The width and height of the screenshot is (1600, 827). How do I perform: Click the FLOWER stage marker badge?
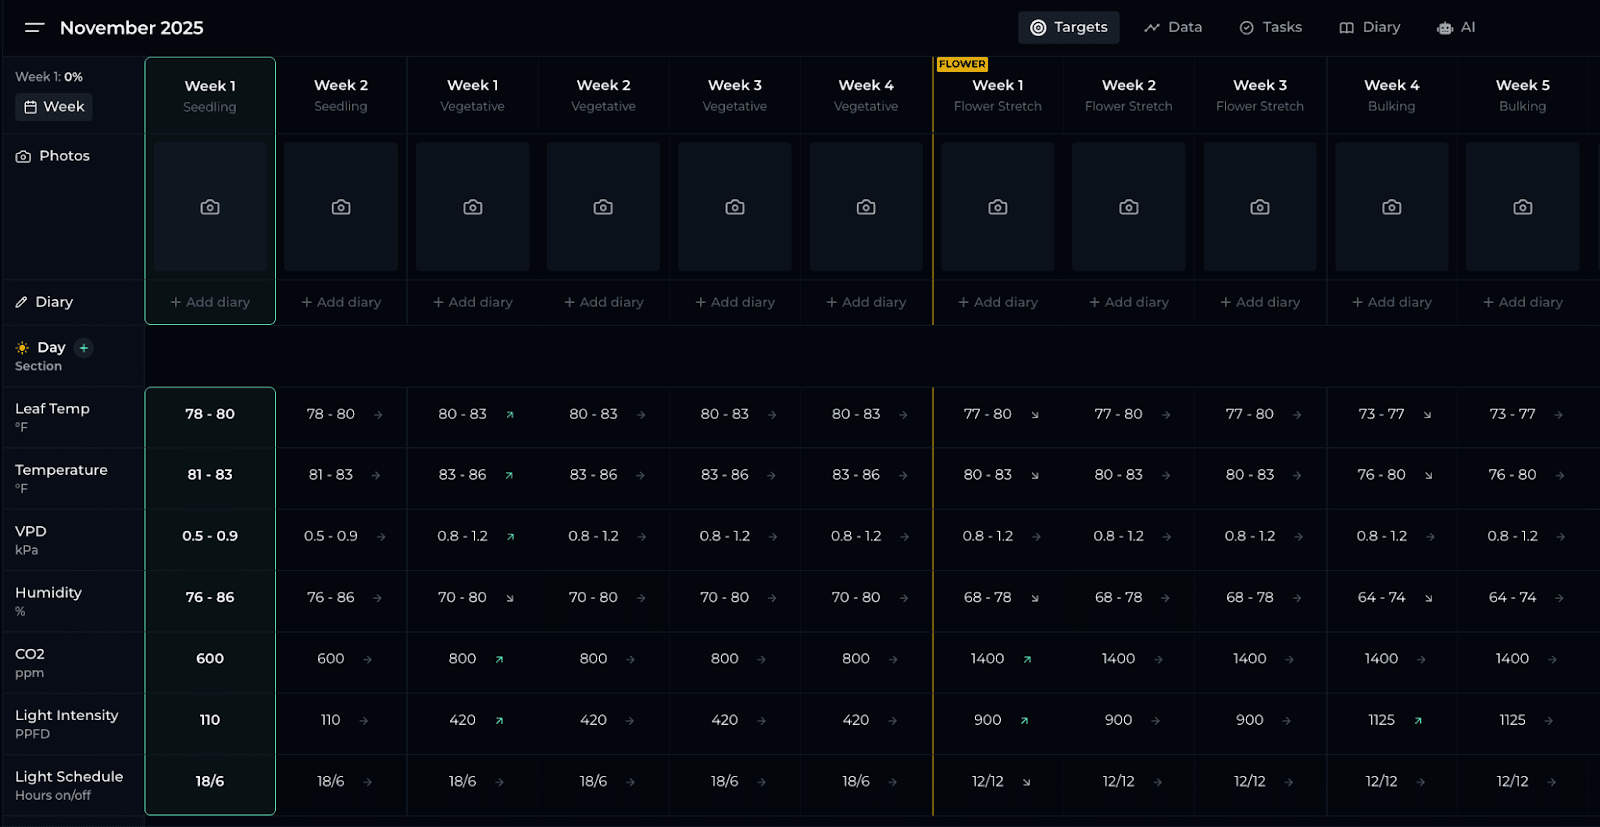(x=962, y=64)
